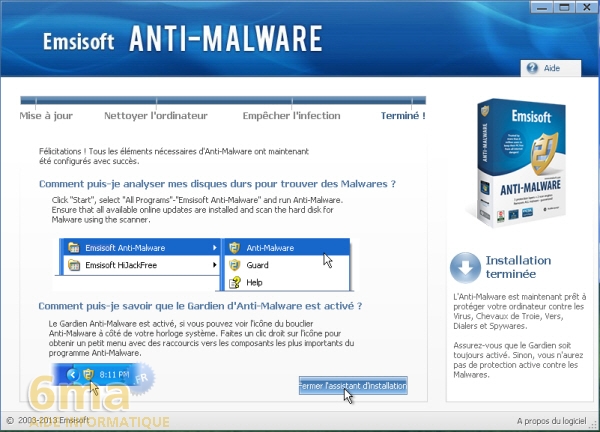Select the 'Empêcher l'infection' step
Image resolution: width=600 pixels, height=432 pixels.
[291, 116]
